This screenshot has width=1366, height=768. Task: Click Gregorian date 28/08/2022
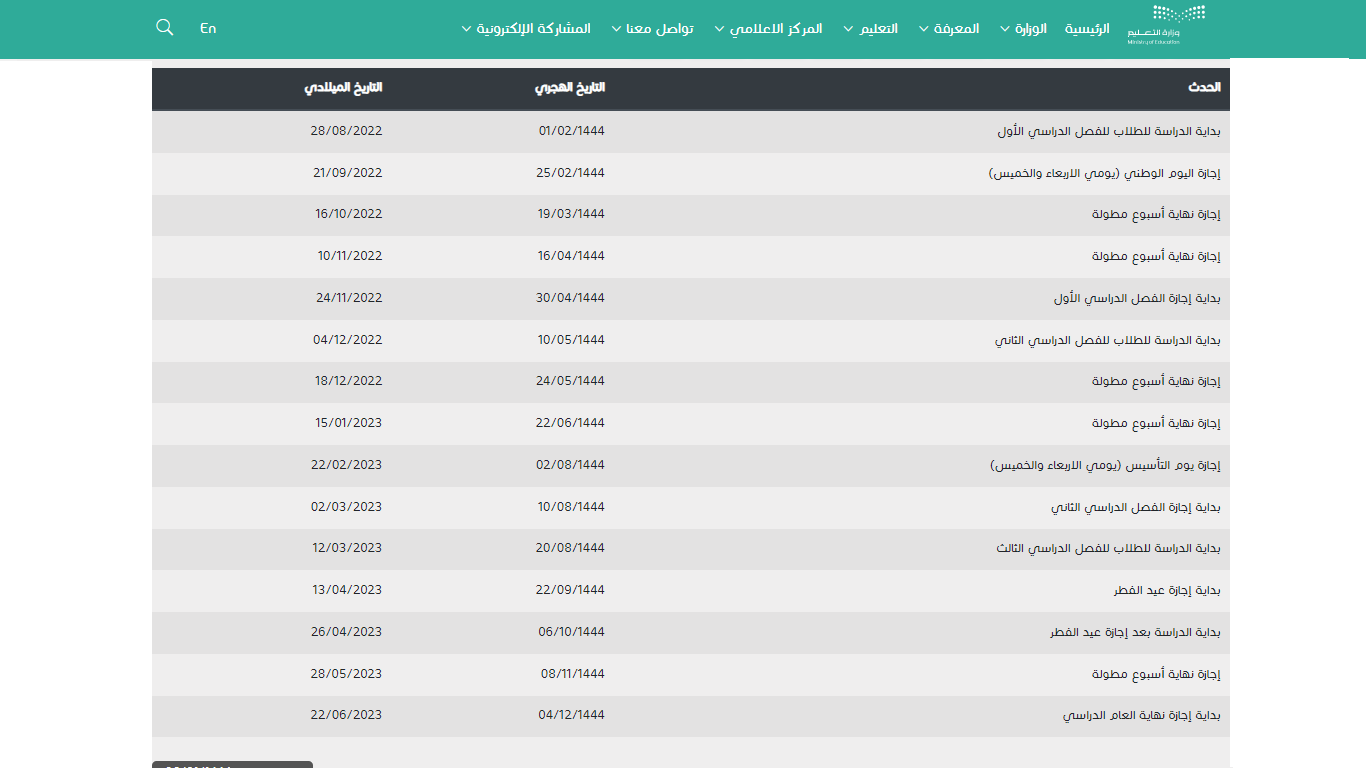click(346, 131)
